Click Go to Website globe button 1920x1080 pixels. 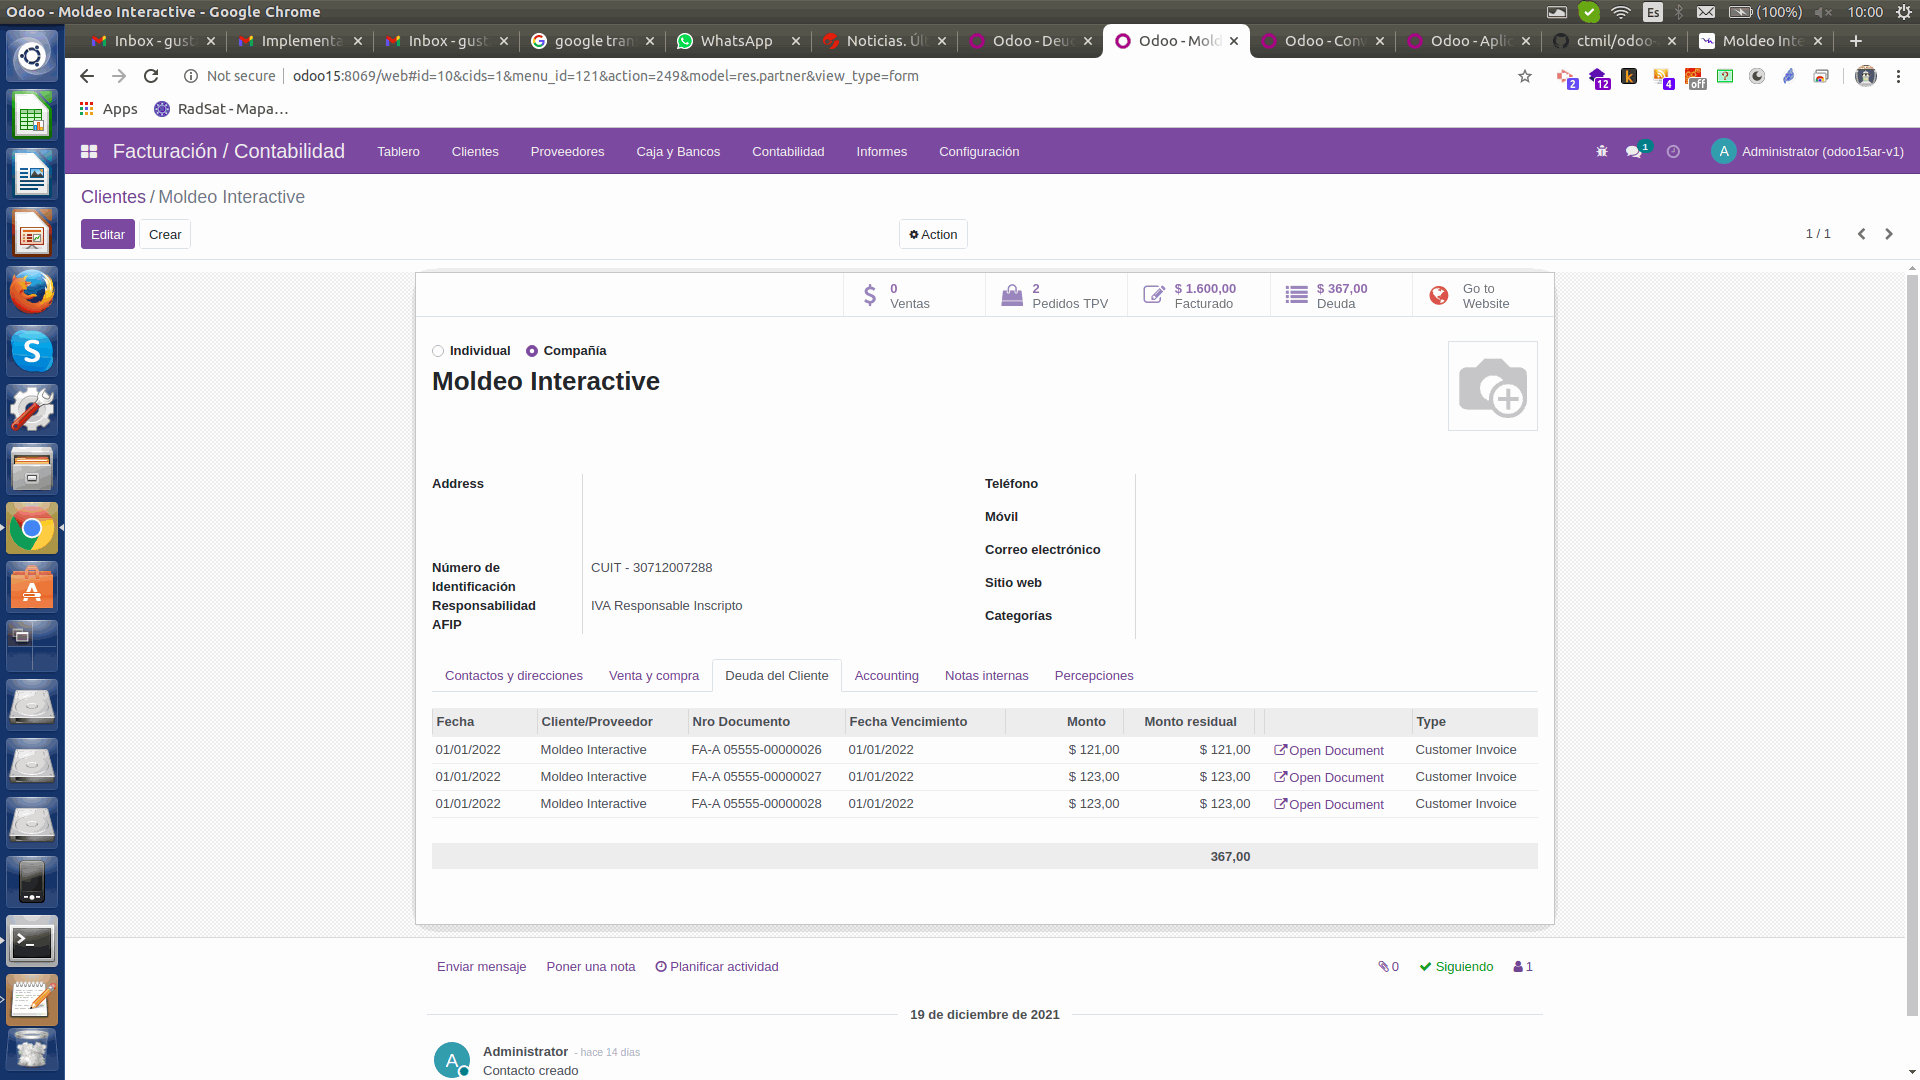point(1483,295)
